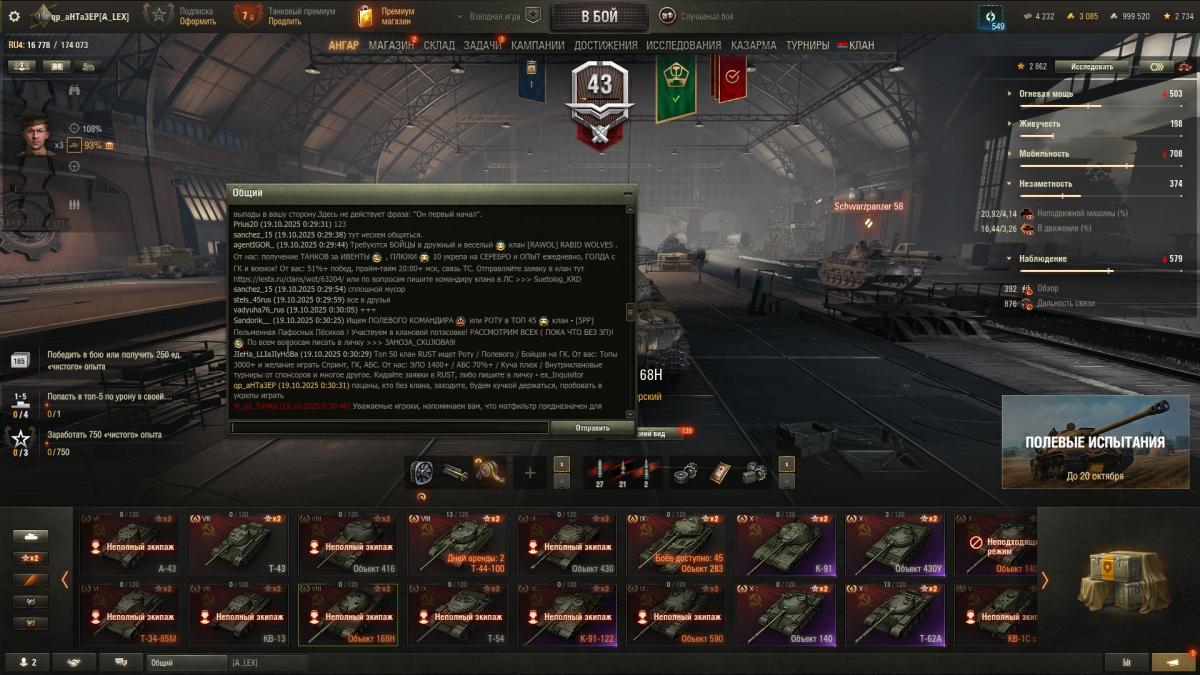Click the Отправить chat send button
Viewport: 1200px width, 675px height.
(592, 427)
